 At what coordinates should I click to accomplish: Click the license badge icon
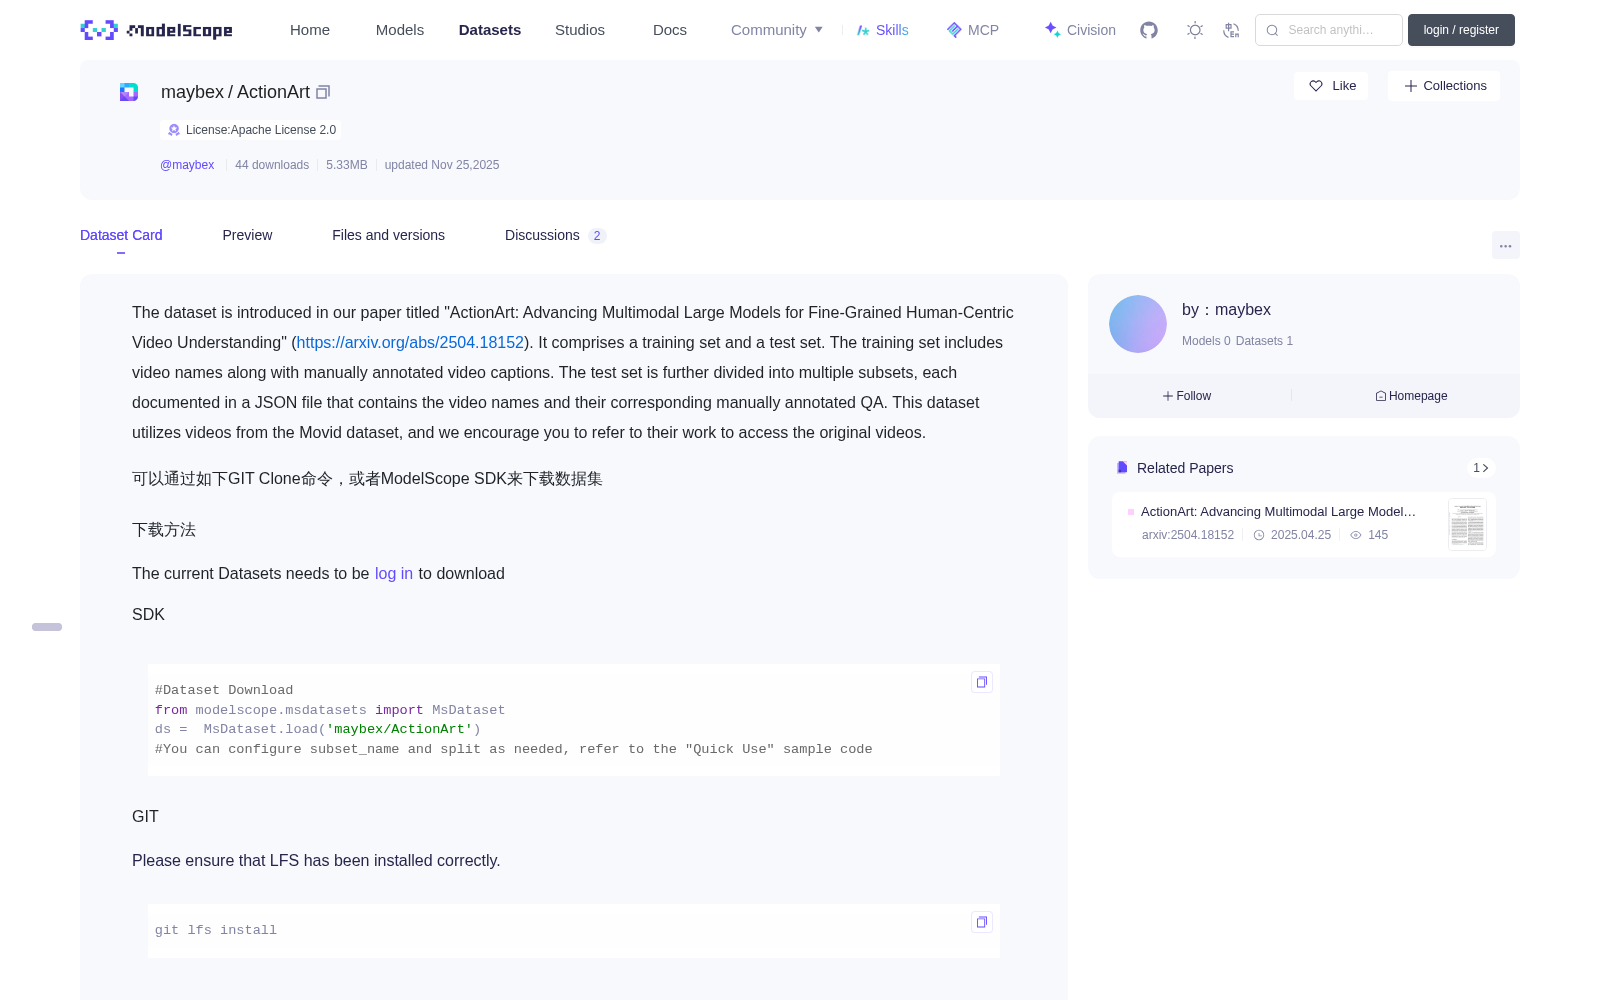tap(174, 130)
